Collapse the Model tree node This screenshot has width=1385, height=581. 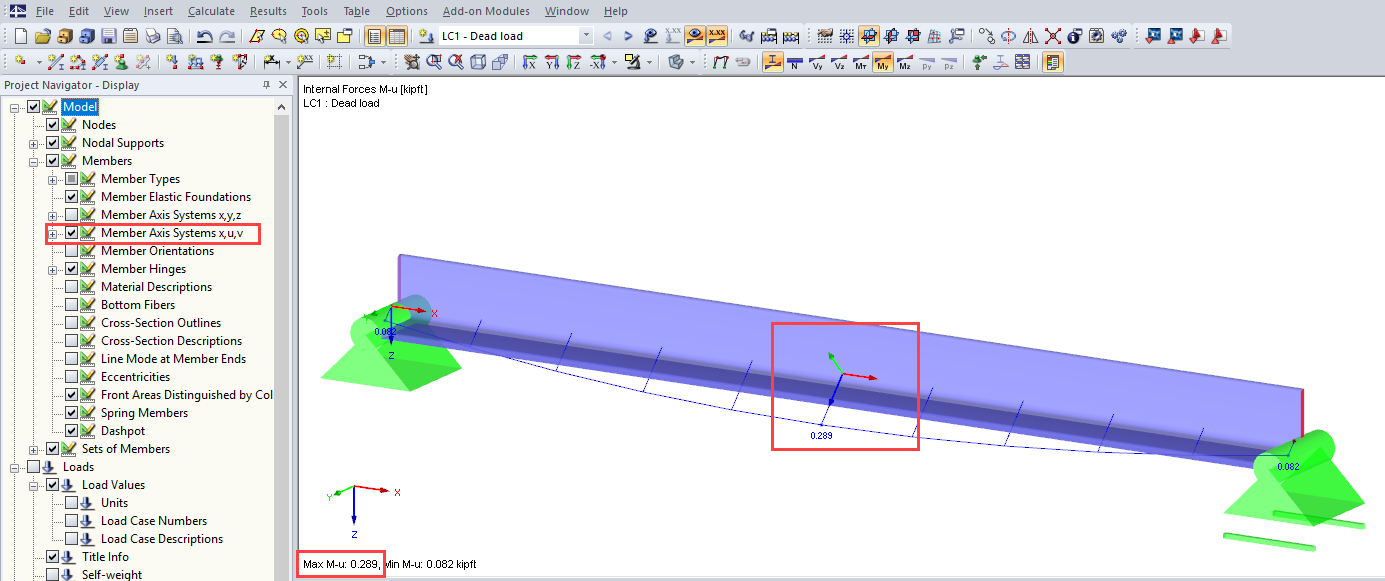tap(14, 107)
